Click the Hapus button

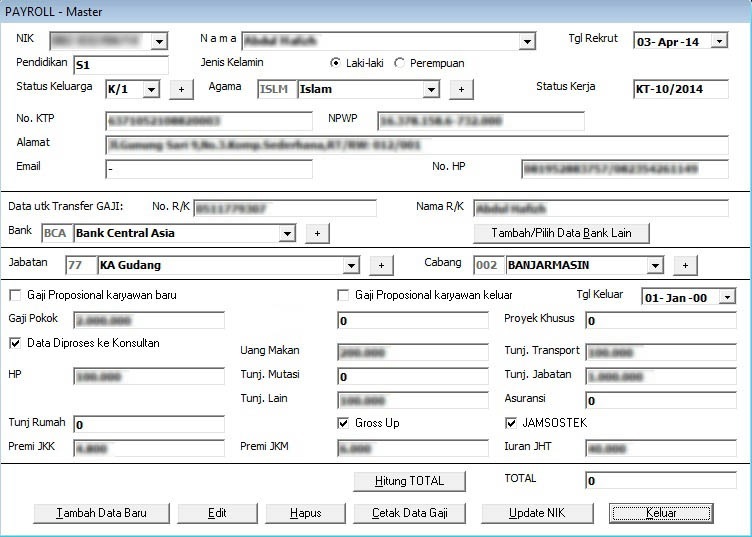(306, 513)
